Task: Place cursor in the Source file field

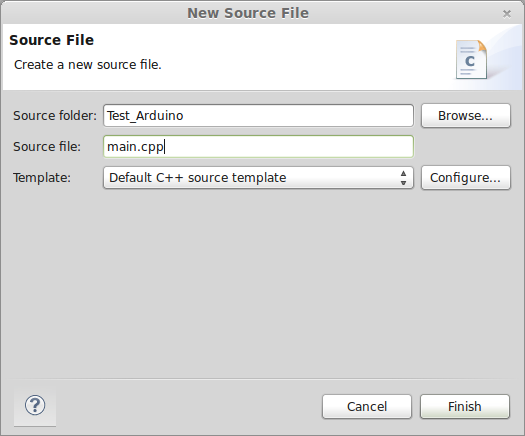Action: click(258, 147)
